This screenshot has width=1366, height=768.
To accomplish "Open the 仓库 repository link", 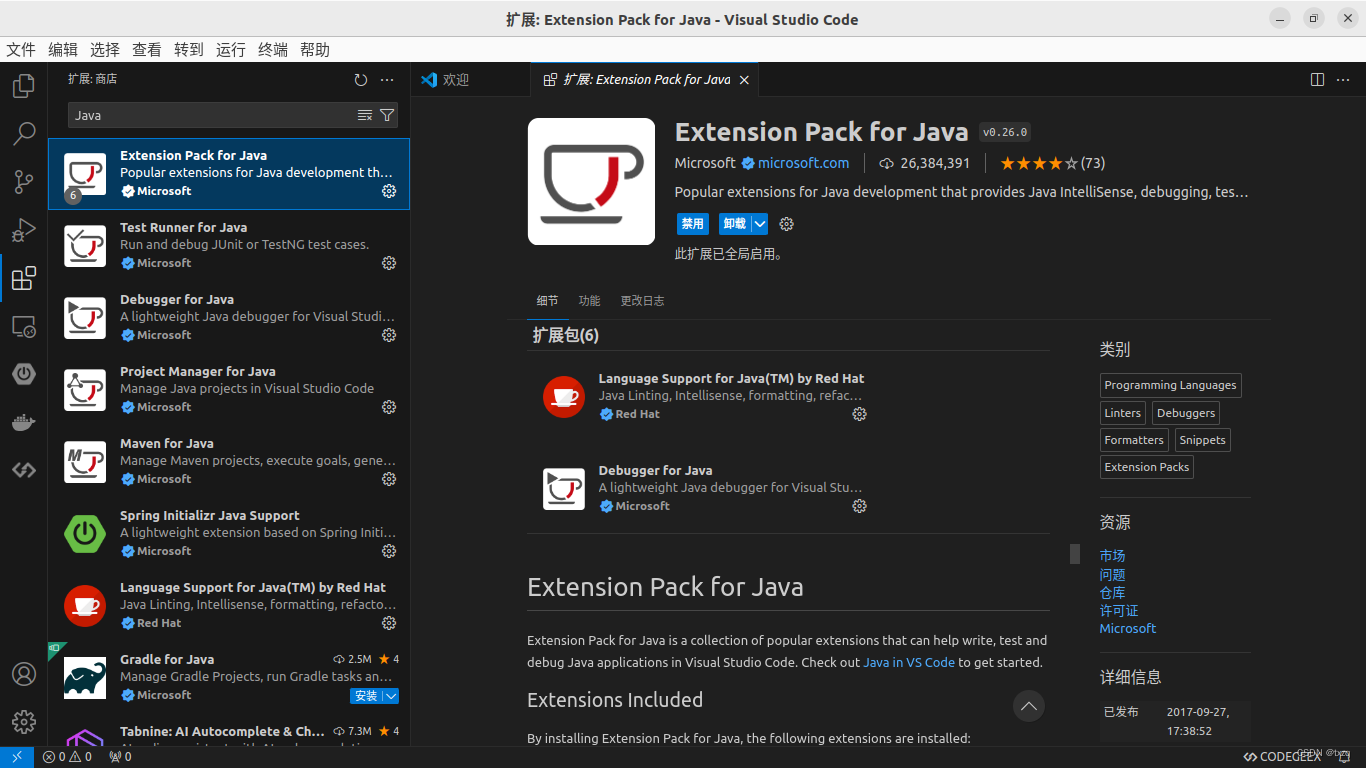I will (1112, 592).
